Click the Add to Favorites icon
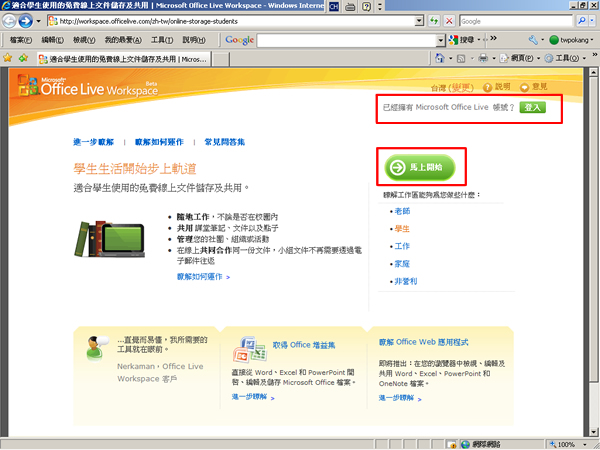This screenshot has height=450, width=600. pos(23,58)
